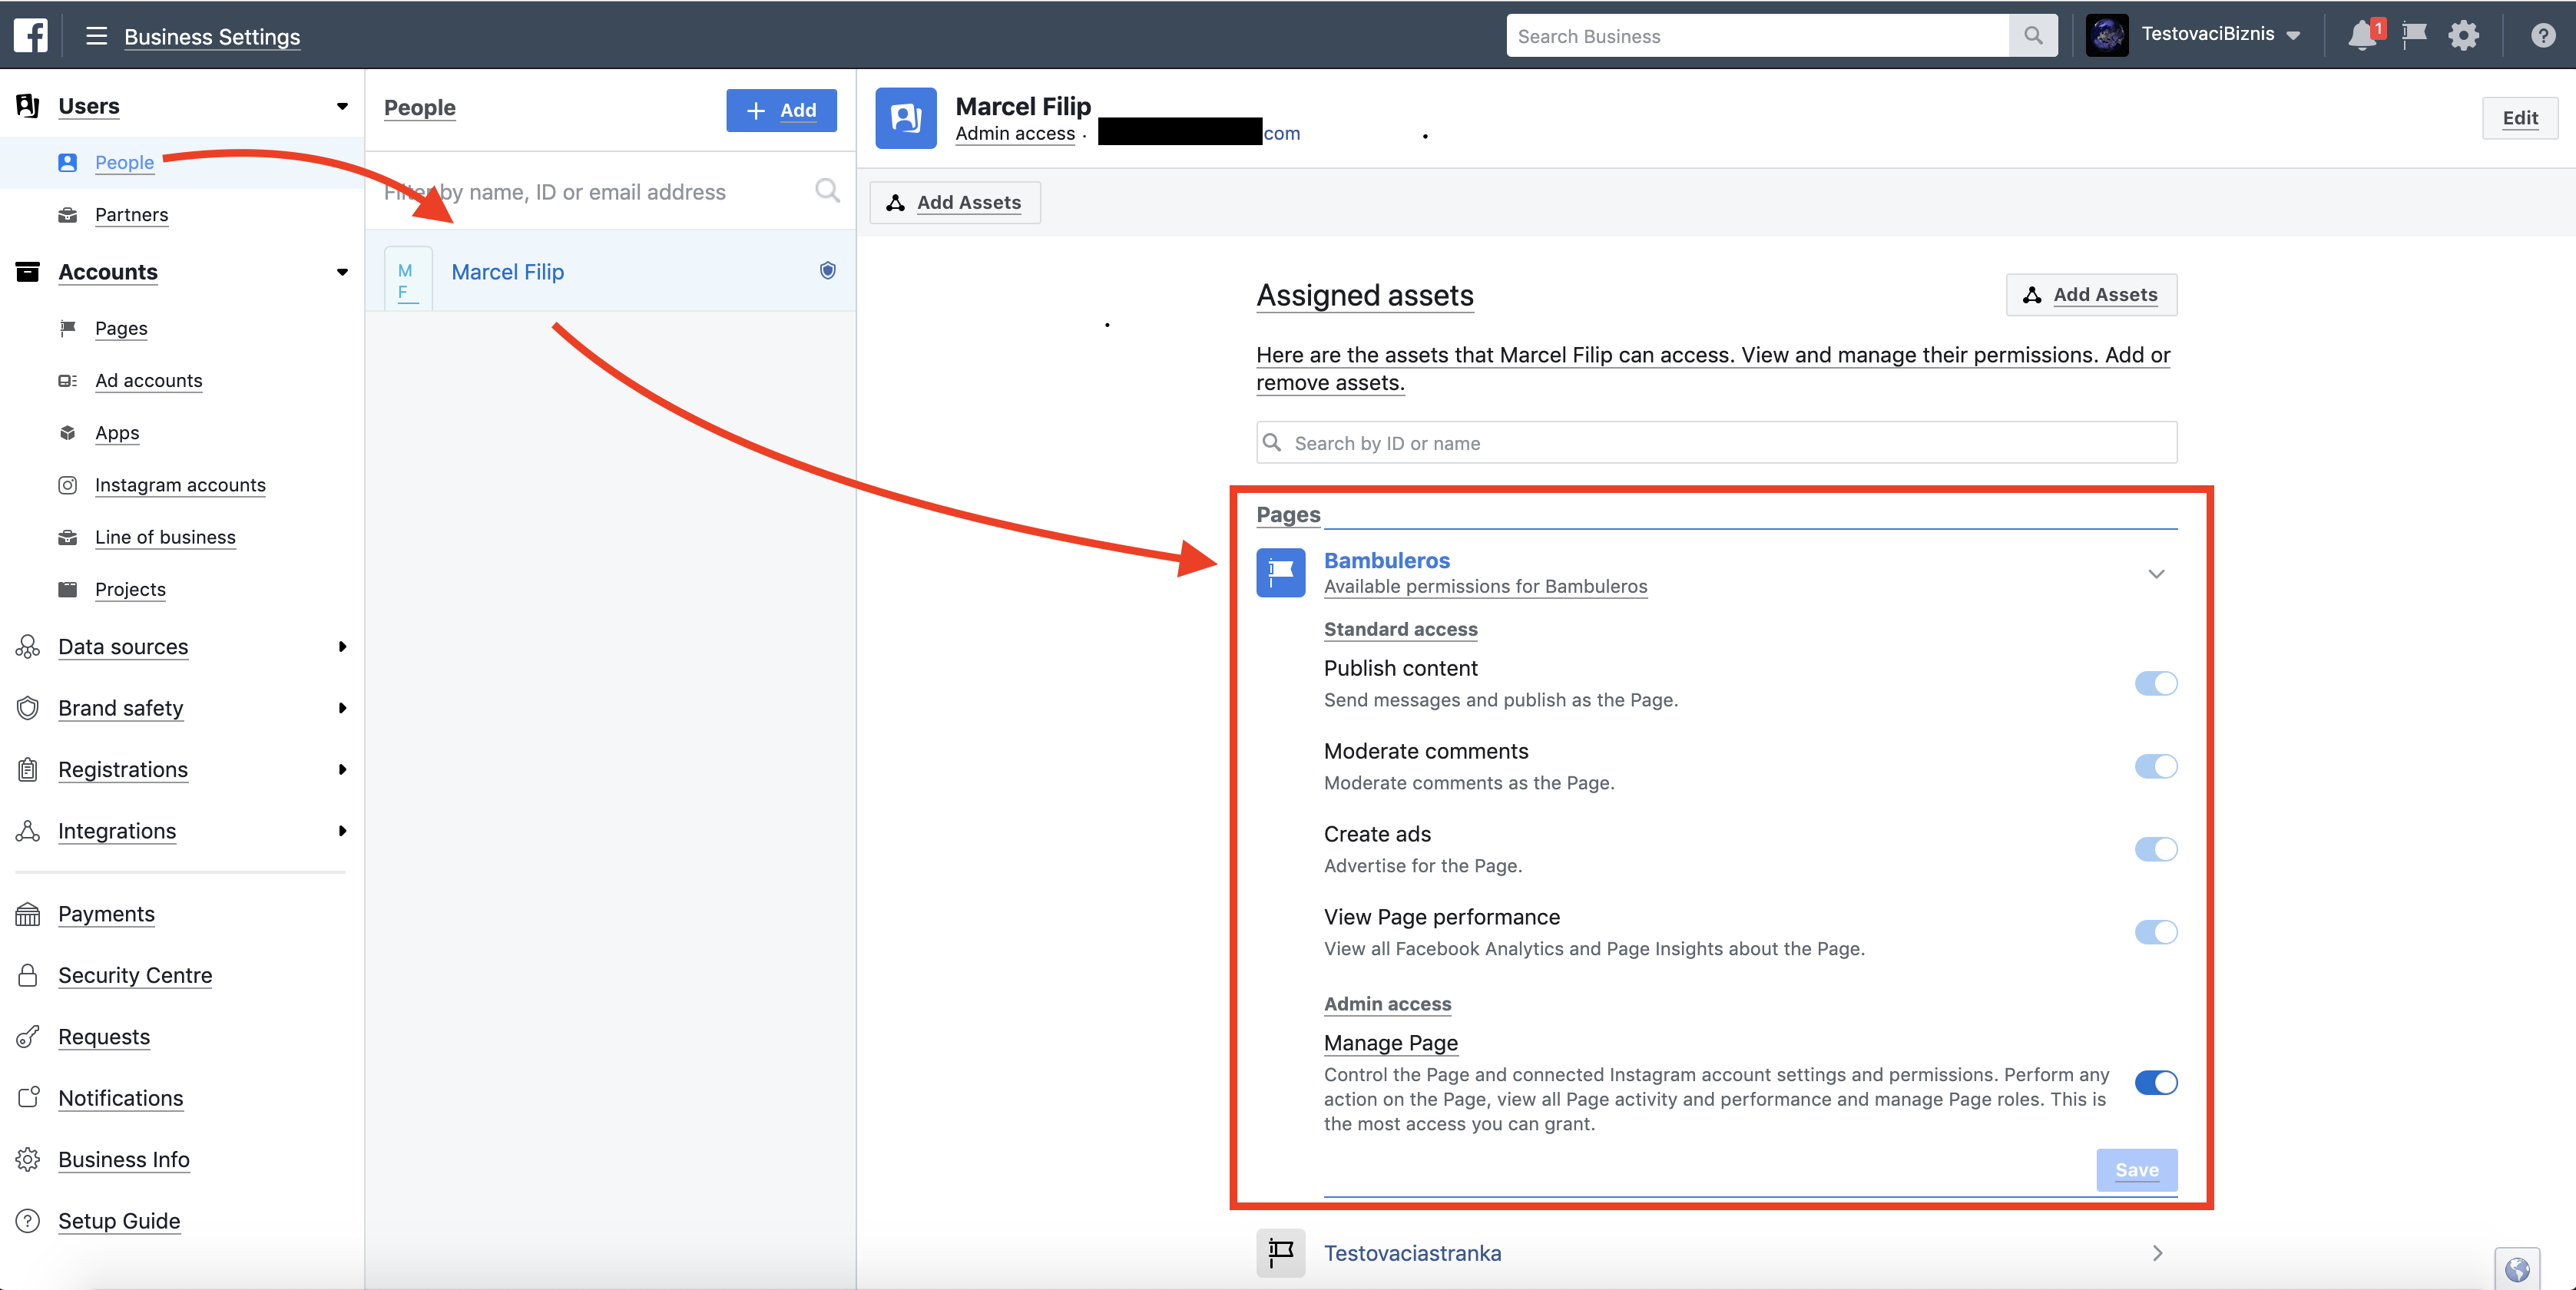Click the search magnifier in Search Business
Screen dimensions: 2576x1290
click(2033, 36)
